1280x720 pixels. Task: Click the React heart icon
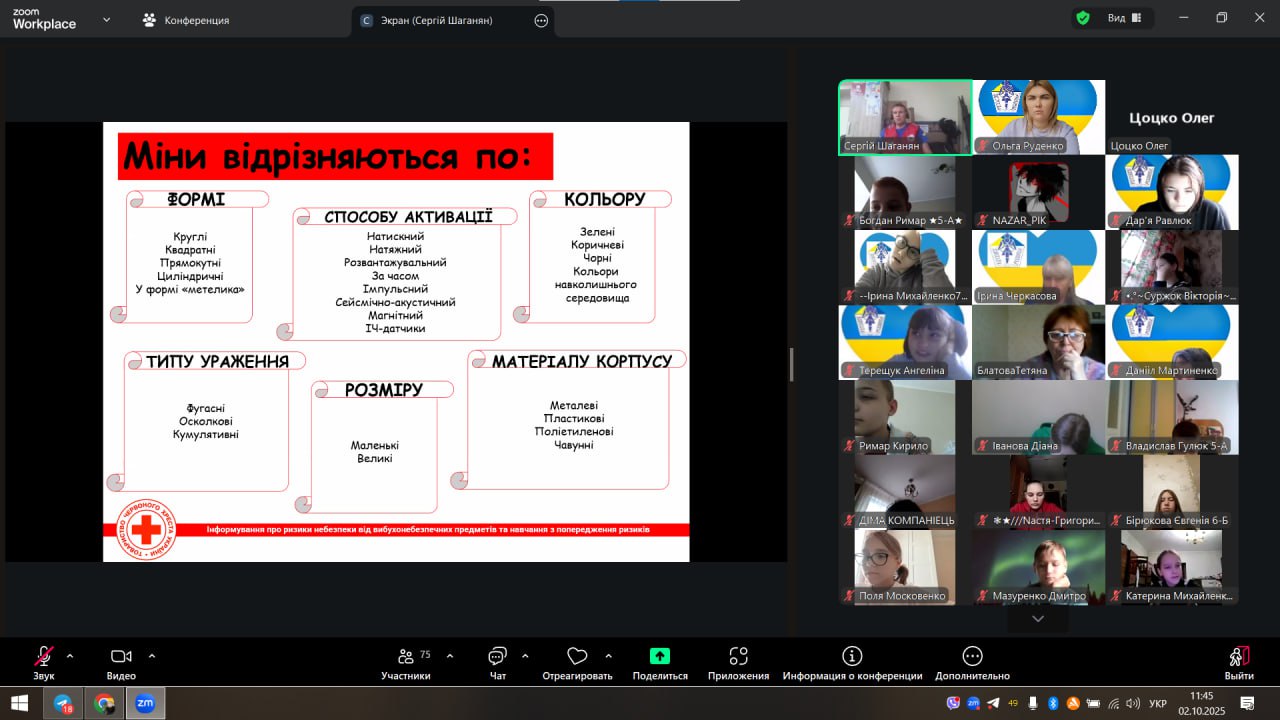[577, 657]
